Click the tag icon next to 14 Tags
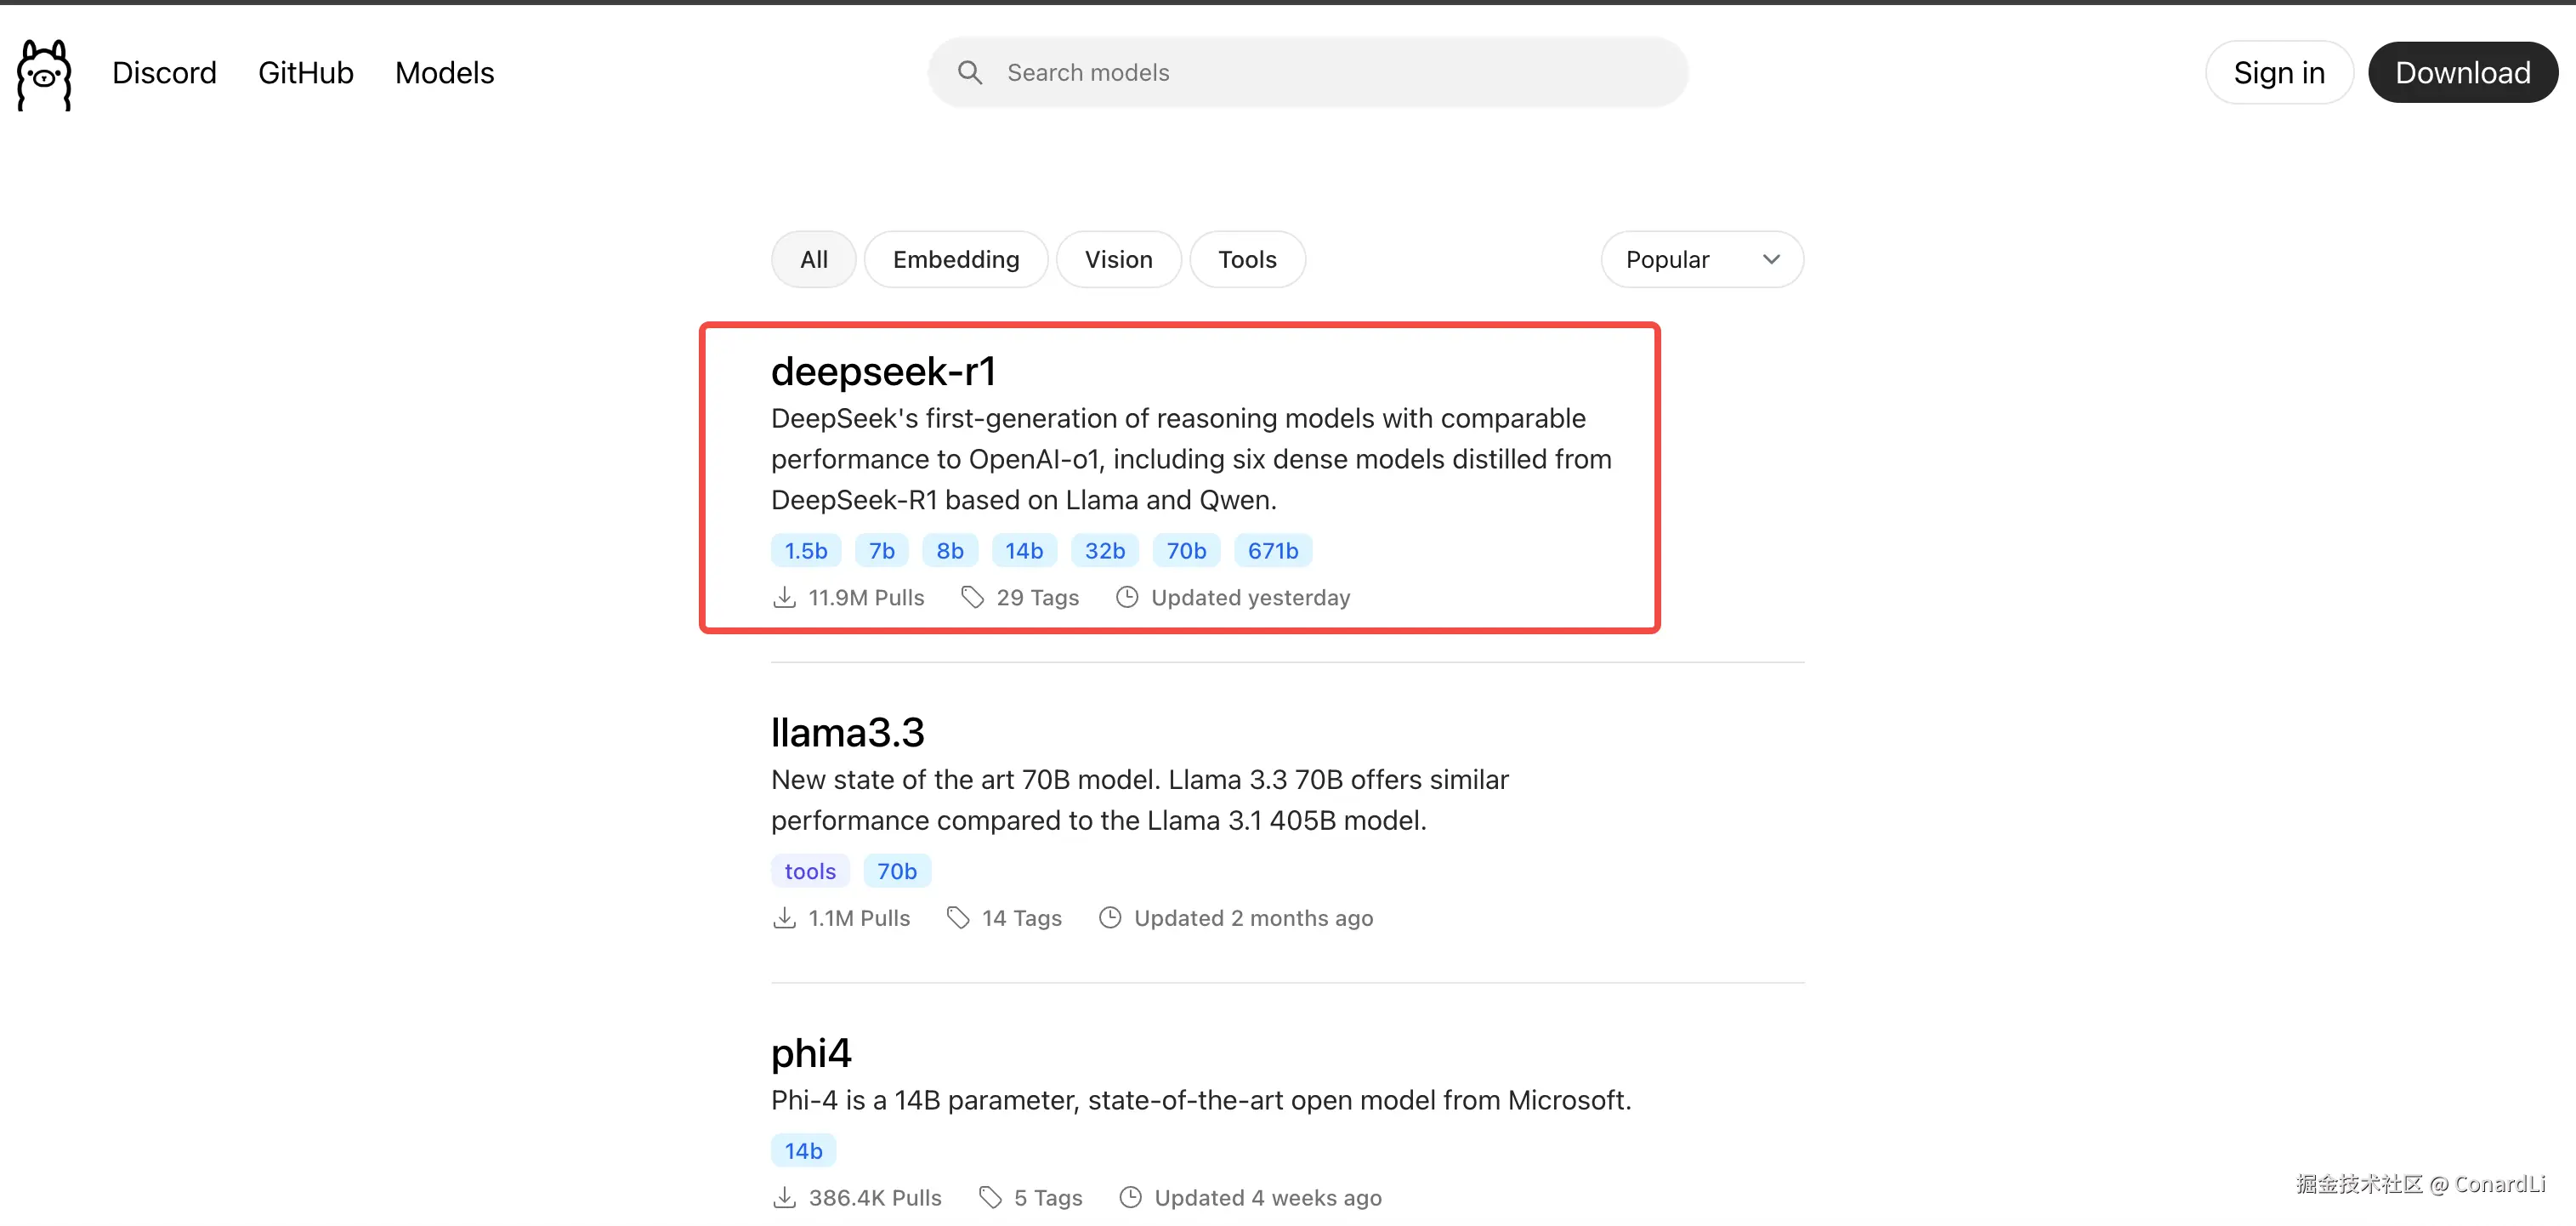 pos(958,918)
